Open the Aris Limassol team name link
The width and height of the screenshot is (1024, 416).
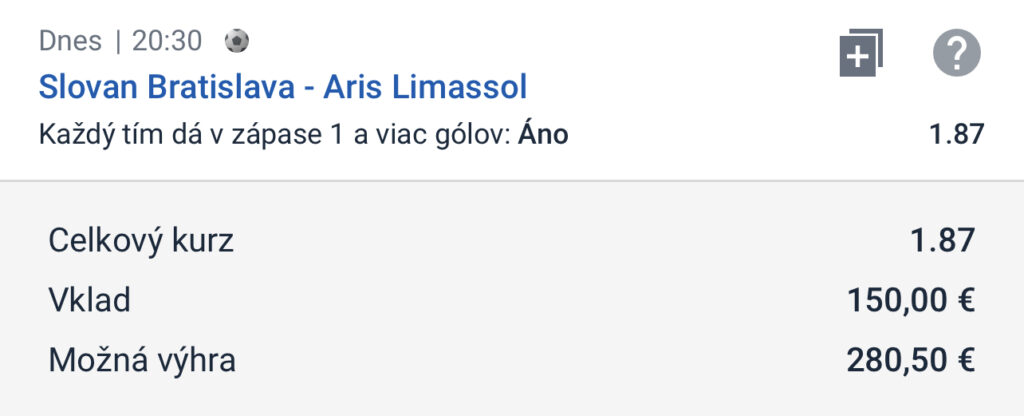[425, 87]
